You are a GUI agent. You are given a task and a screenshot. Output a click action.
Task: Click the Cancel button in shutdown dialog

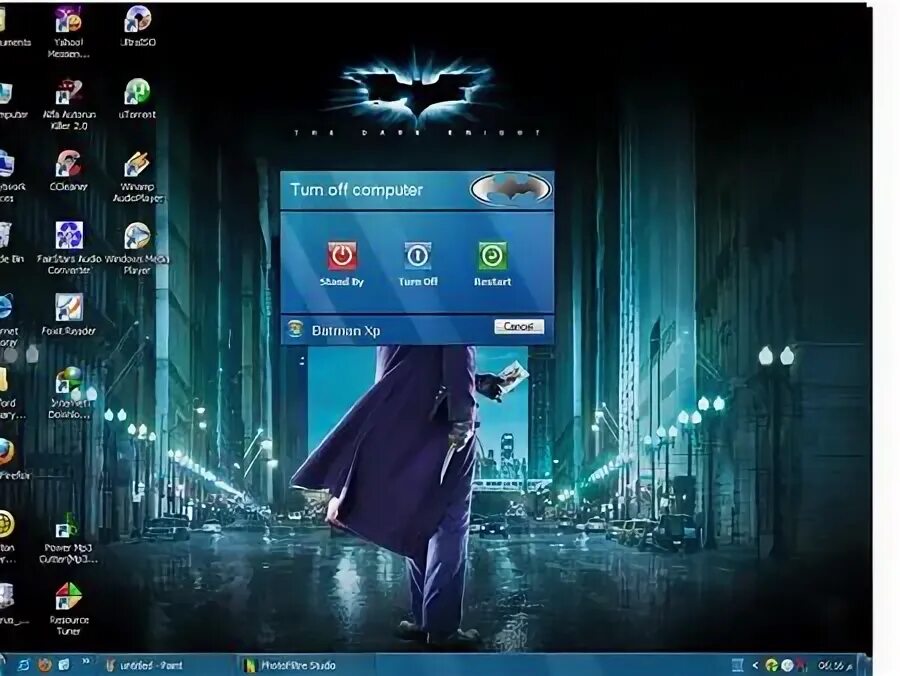click(519, 327)
